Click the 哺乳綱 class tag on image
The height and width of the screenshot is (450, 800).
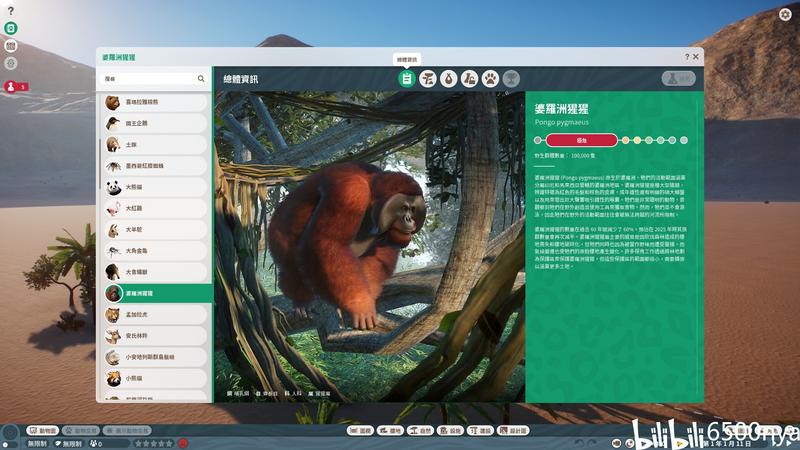point(238,393)
